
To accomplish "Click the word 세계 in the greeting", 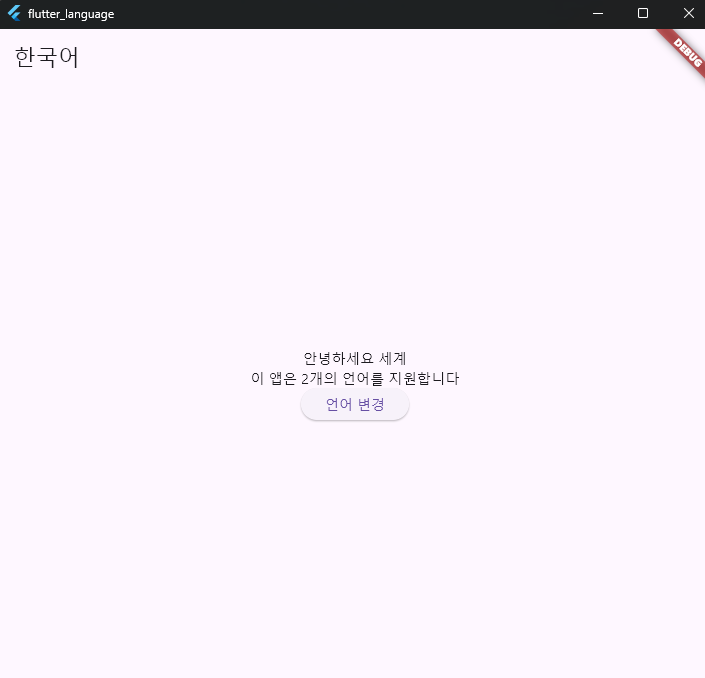I will (x=392, y=358).
